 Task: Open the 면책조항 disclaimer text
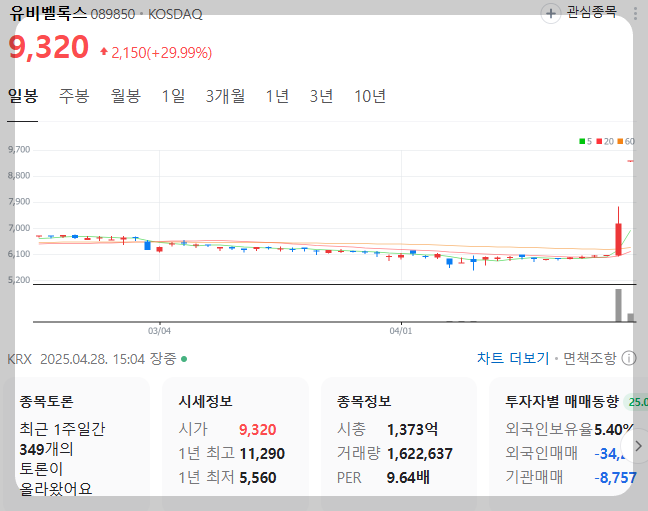[590, 358]
